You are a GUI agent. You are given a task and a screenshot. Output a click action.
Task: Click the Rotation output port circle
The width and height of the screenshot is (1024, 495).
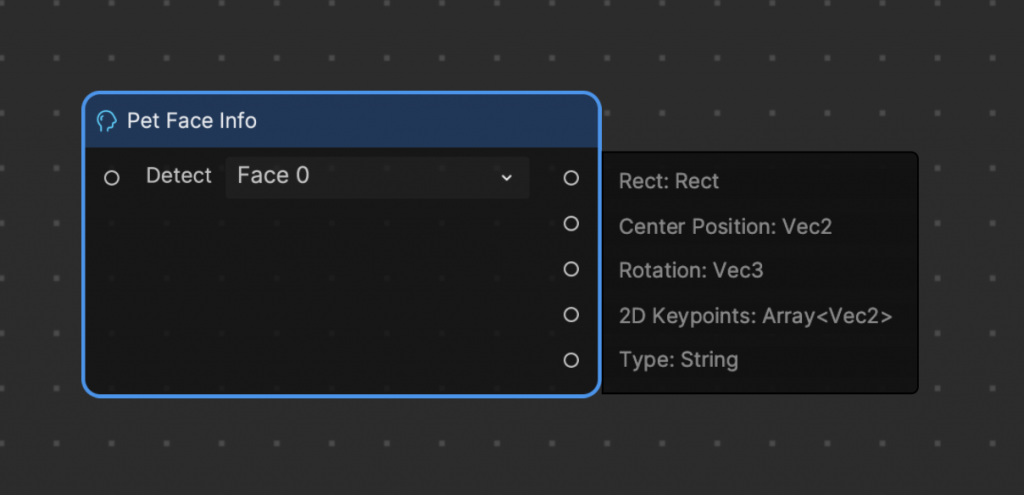point(571,269)
